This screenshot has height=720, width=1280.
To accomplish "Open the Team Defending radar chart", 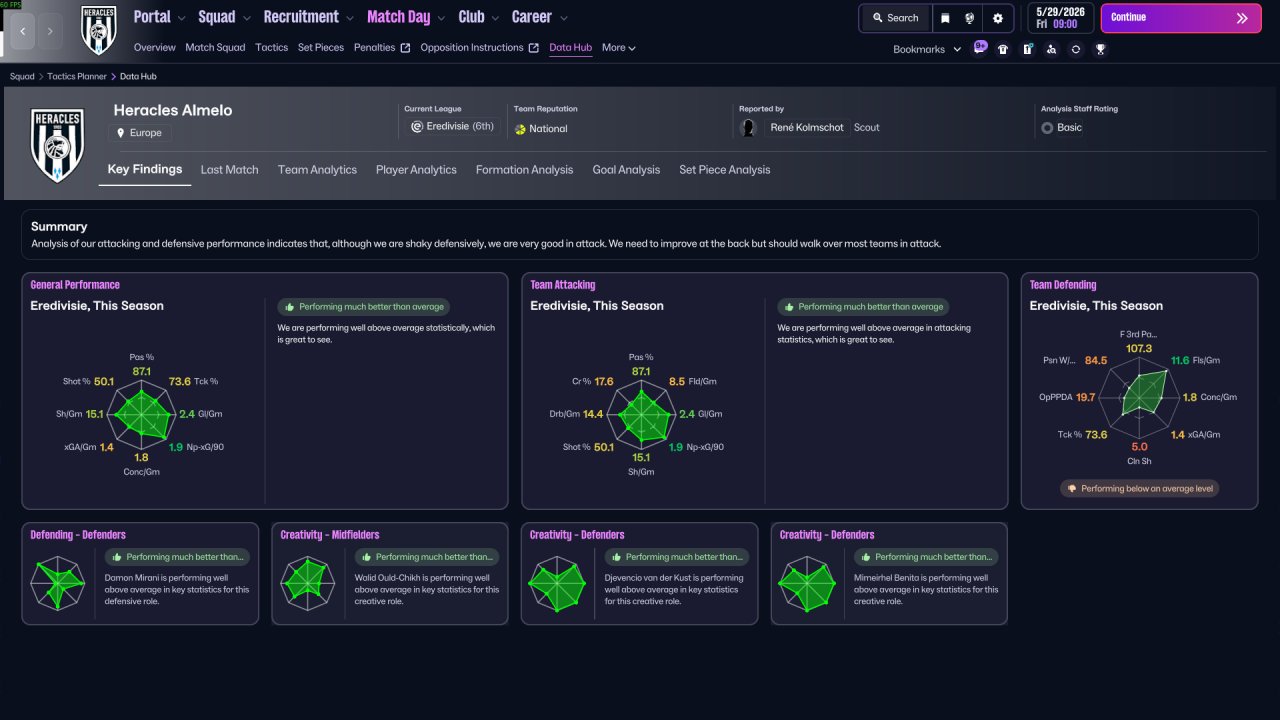I will pos(1139,397).
